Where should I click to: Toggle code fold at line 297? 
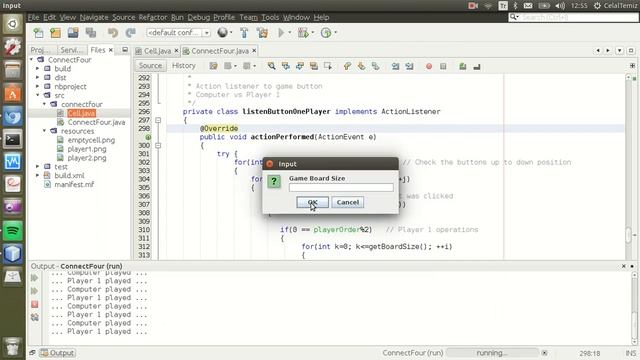point(158,120)
